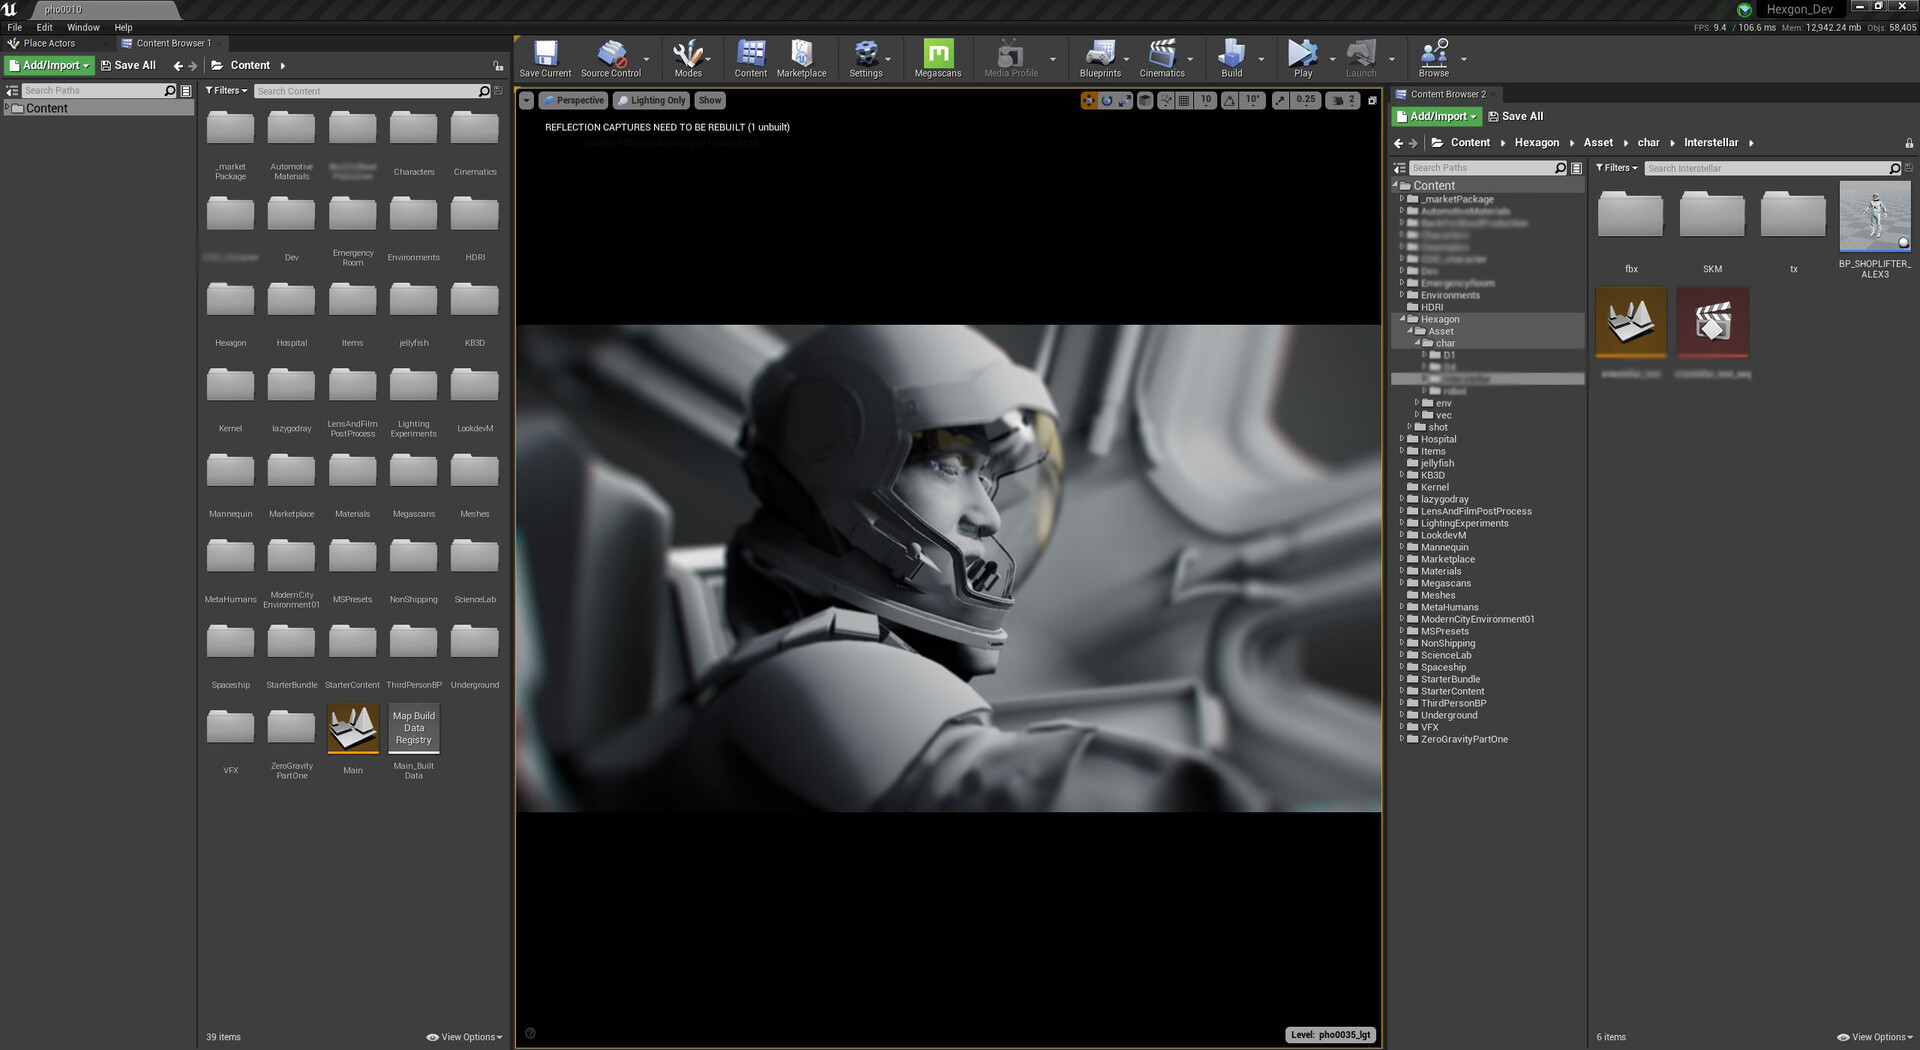
Task: Open the Modes toolbar button
Action: click(688, 58)
